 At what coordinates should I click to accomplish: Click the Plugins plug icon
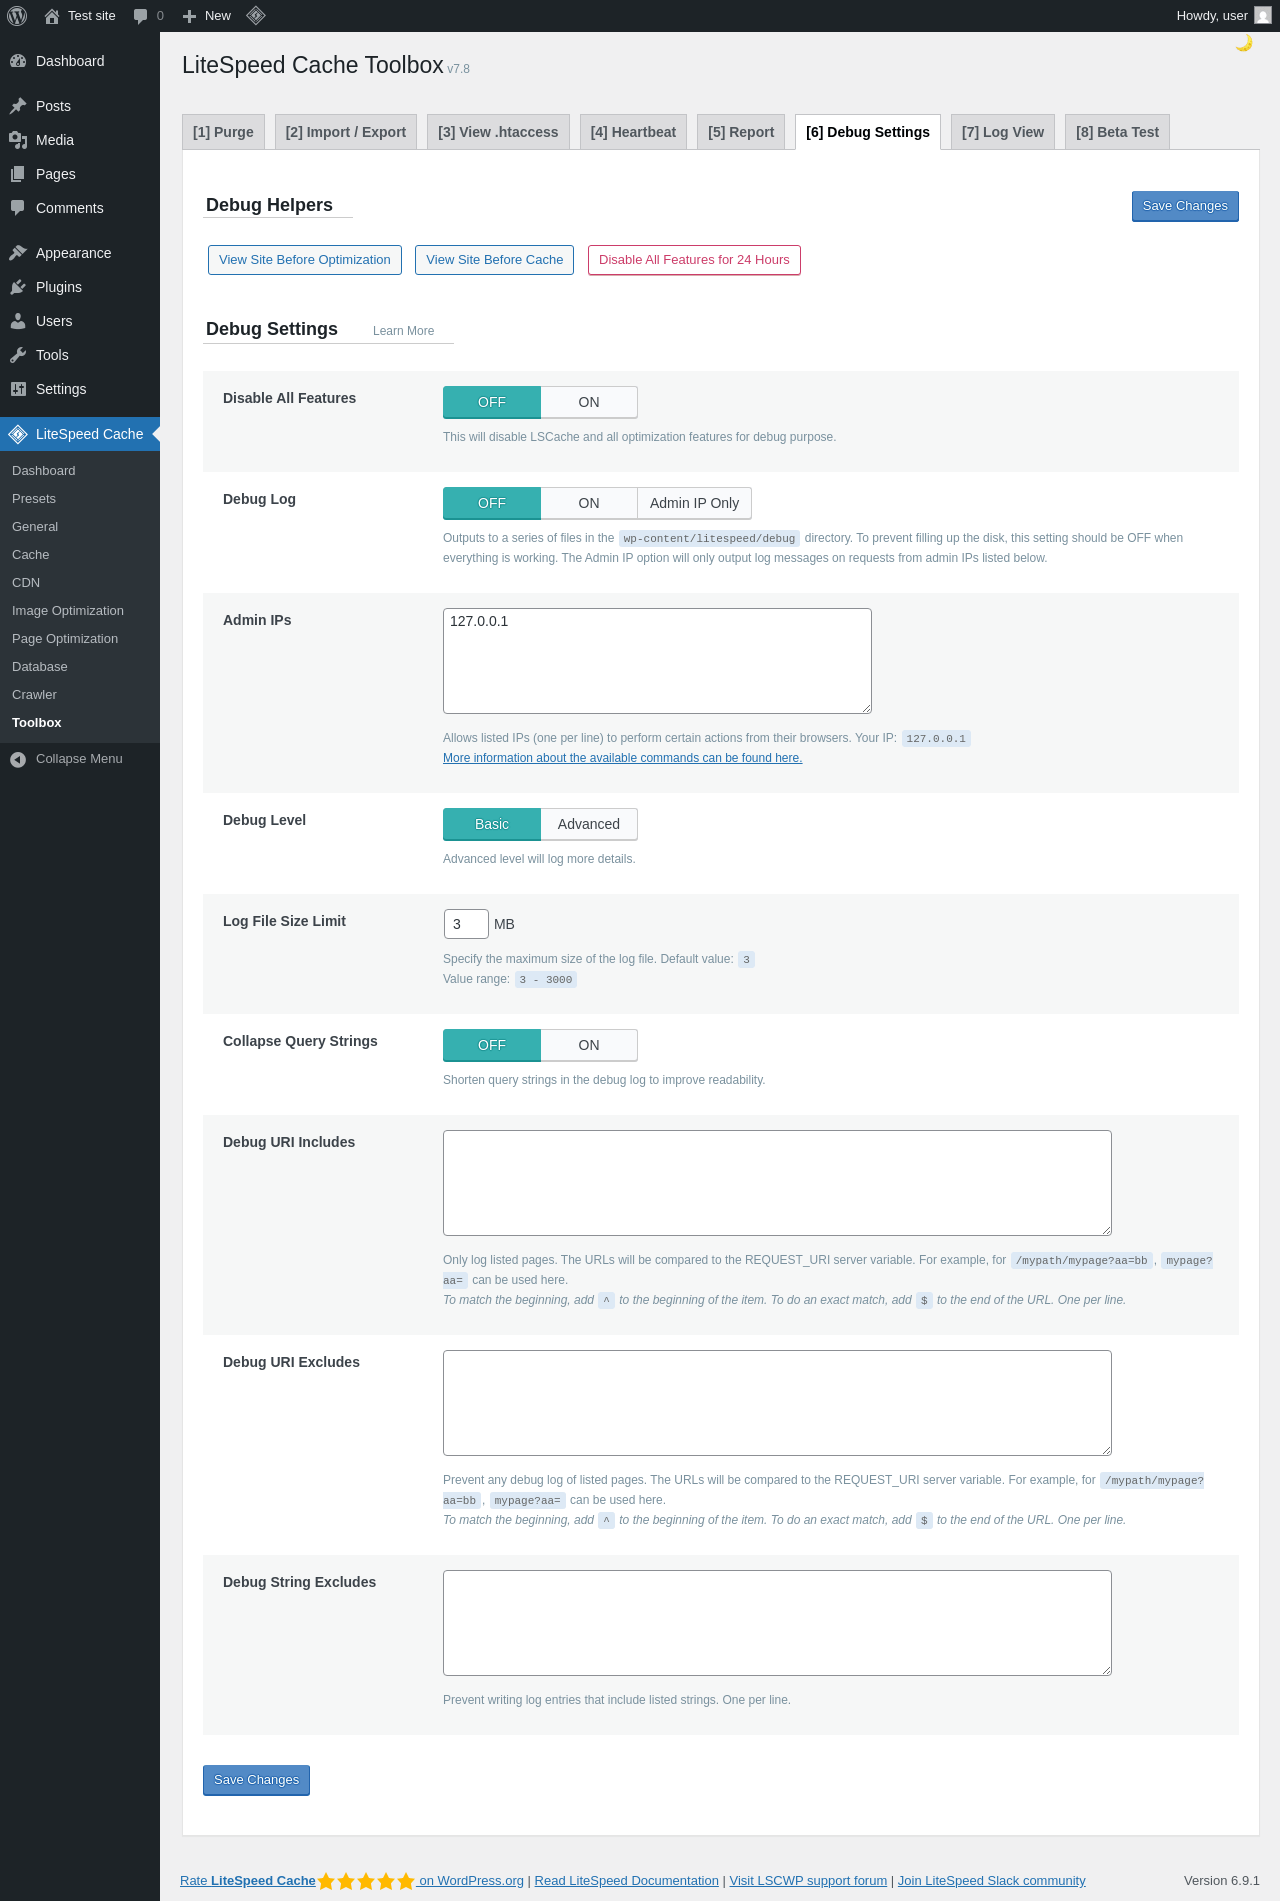[18, 287]
